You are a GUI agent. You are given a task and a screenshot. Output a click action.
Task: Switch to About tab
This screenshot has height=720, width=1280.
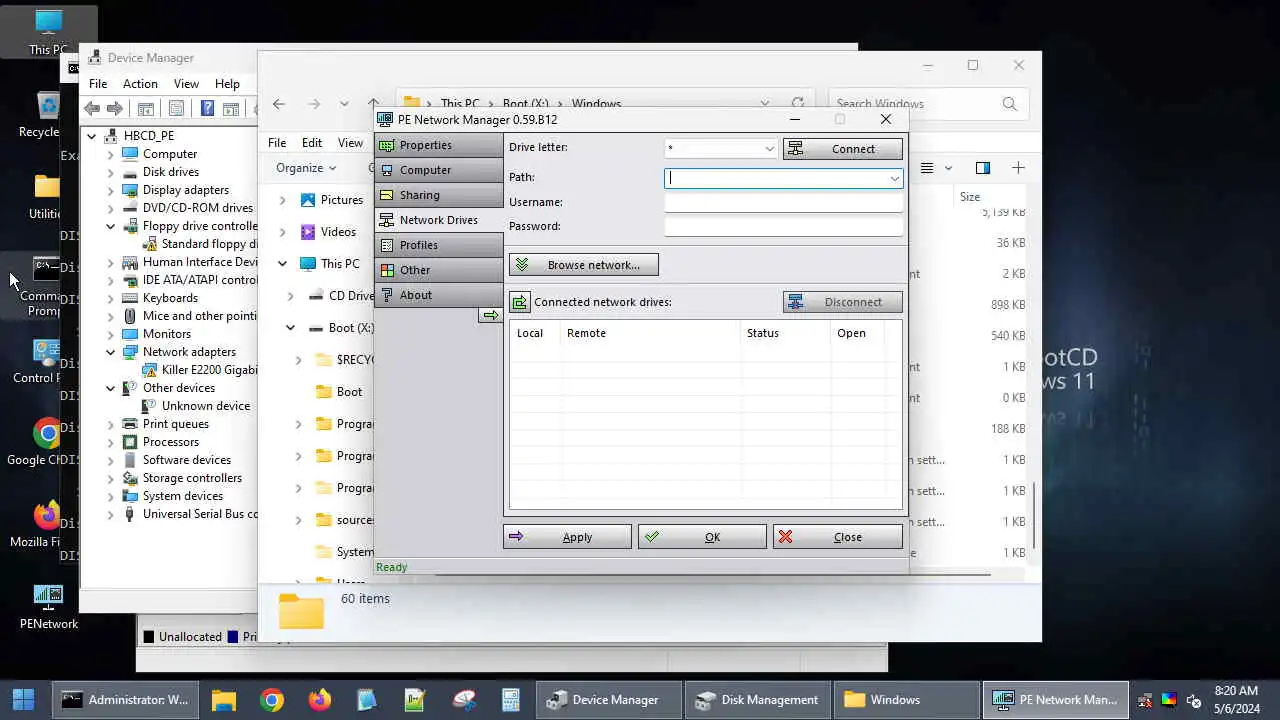(x=439, y=295)
